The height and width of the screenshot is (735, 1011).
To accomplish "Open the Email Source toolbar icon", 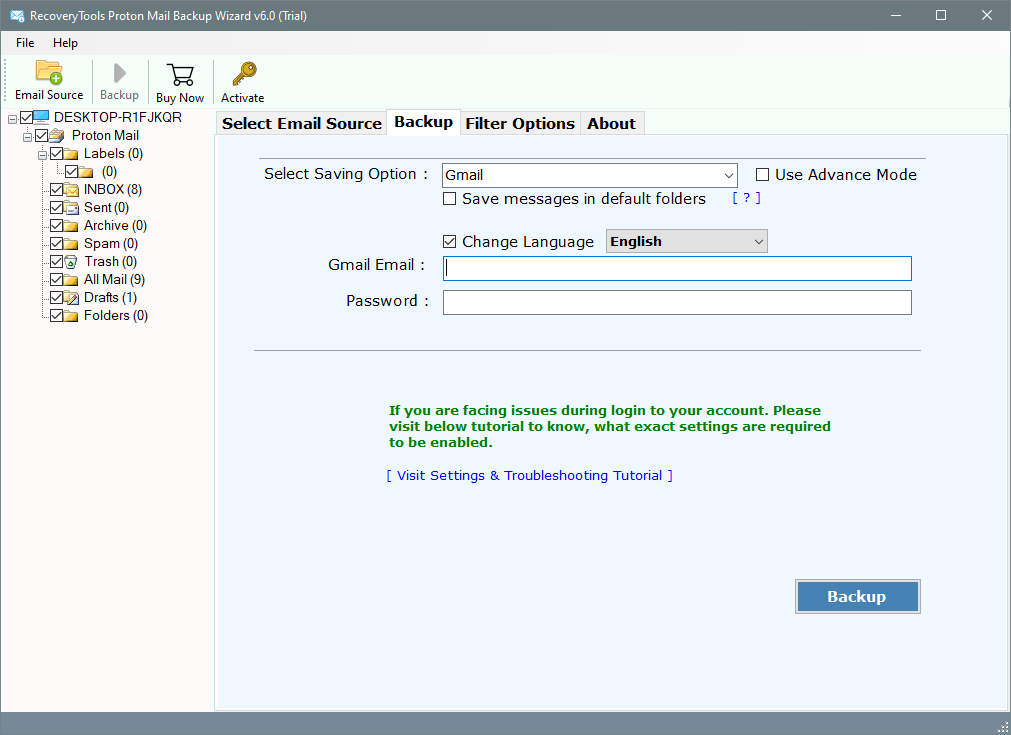I will coord(49,73).
